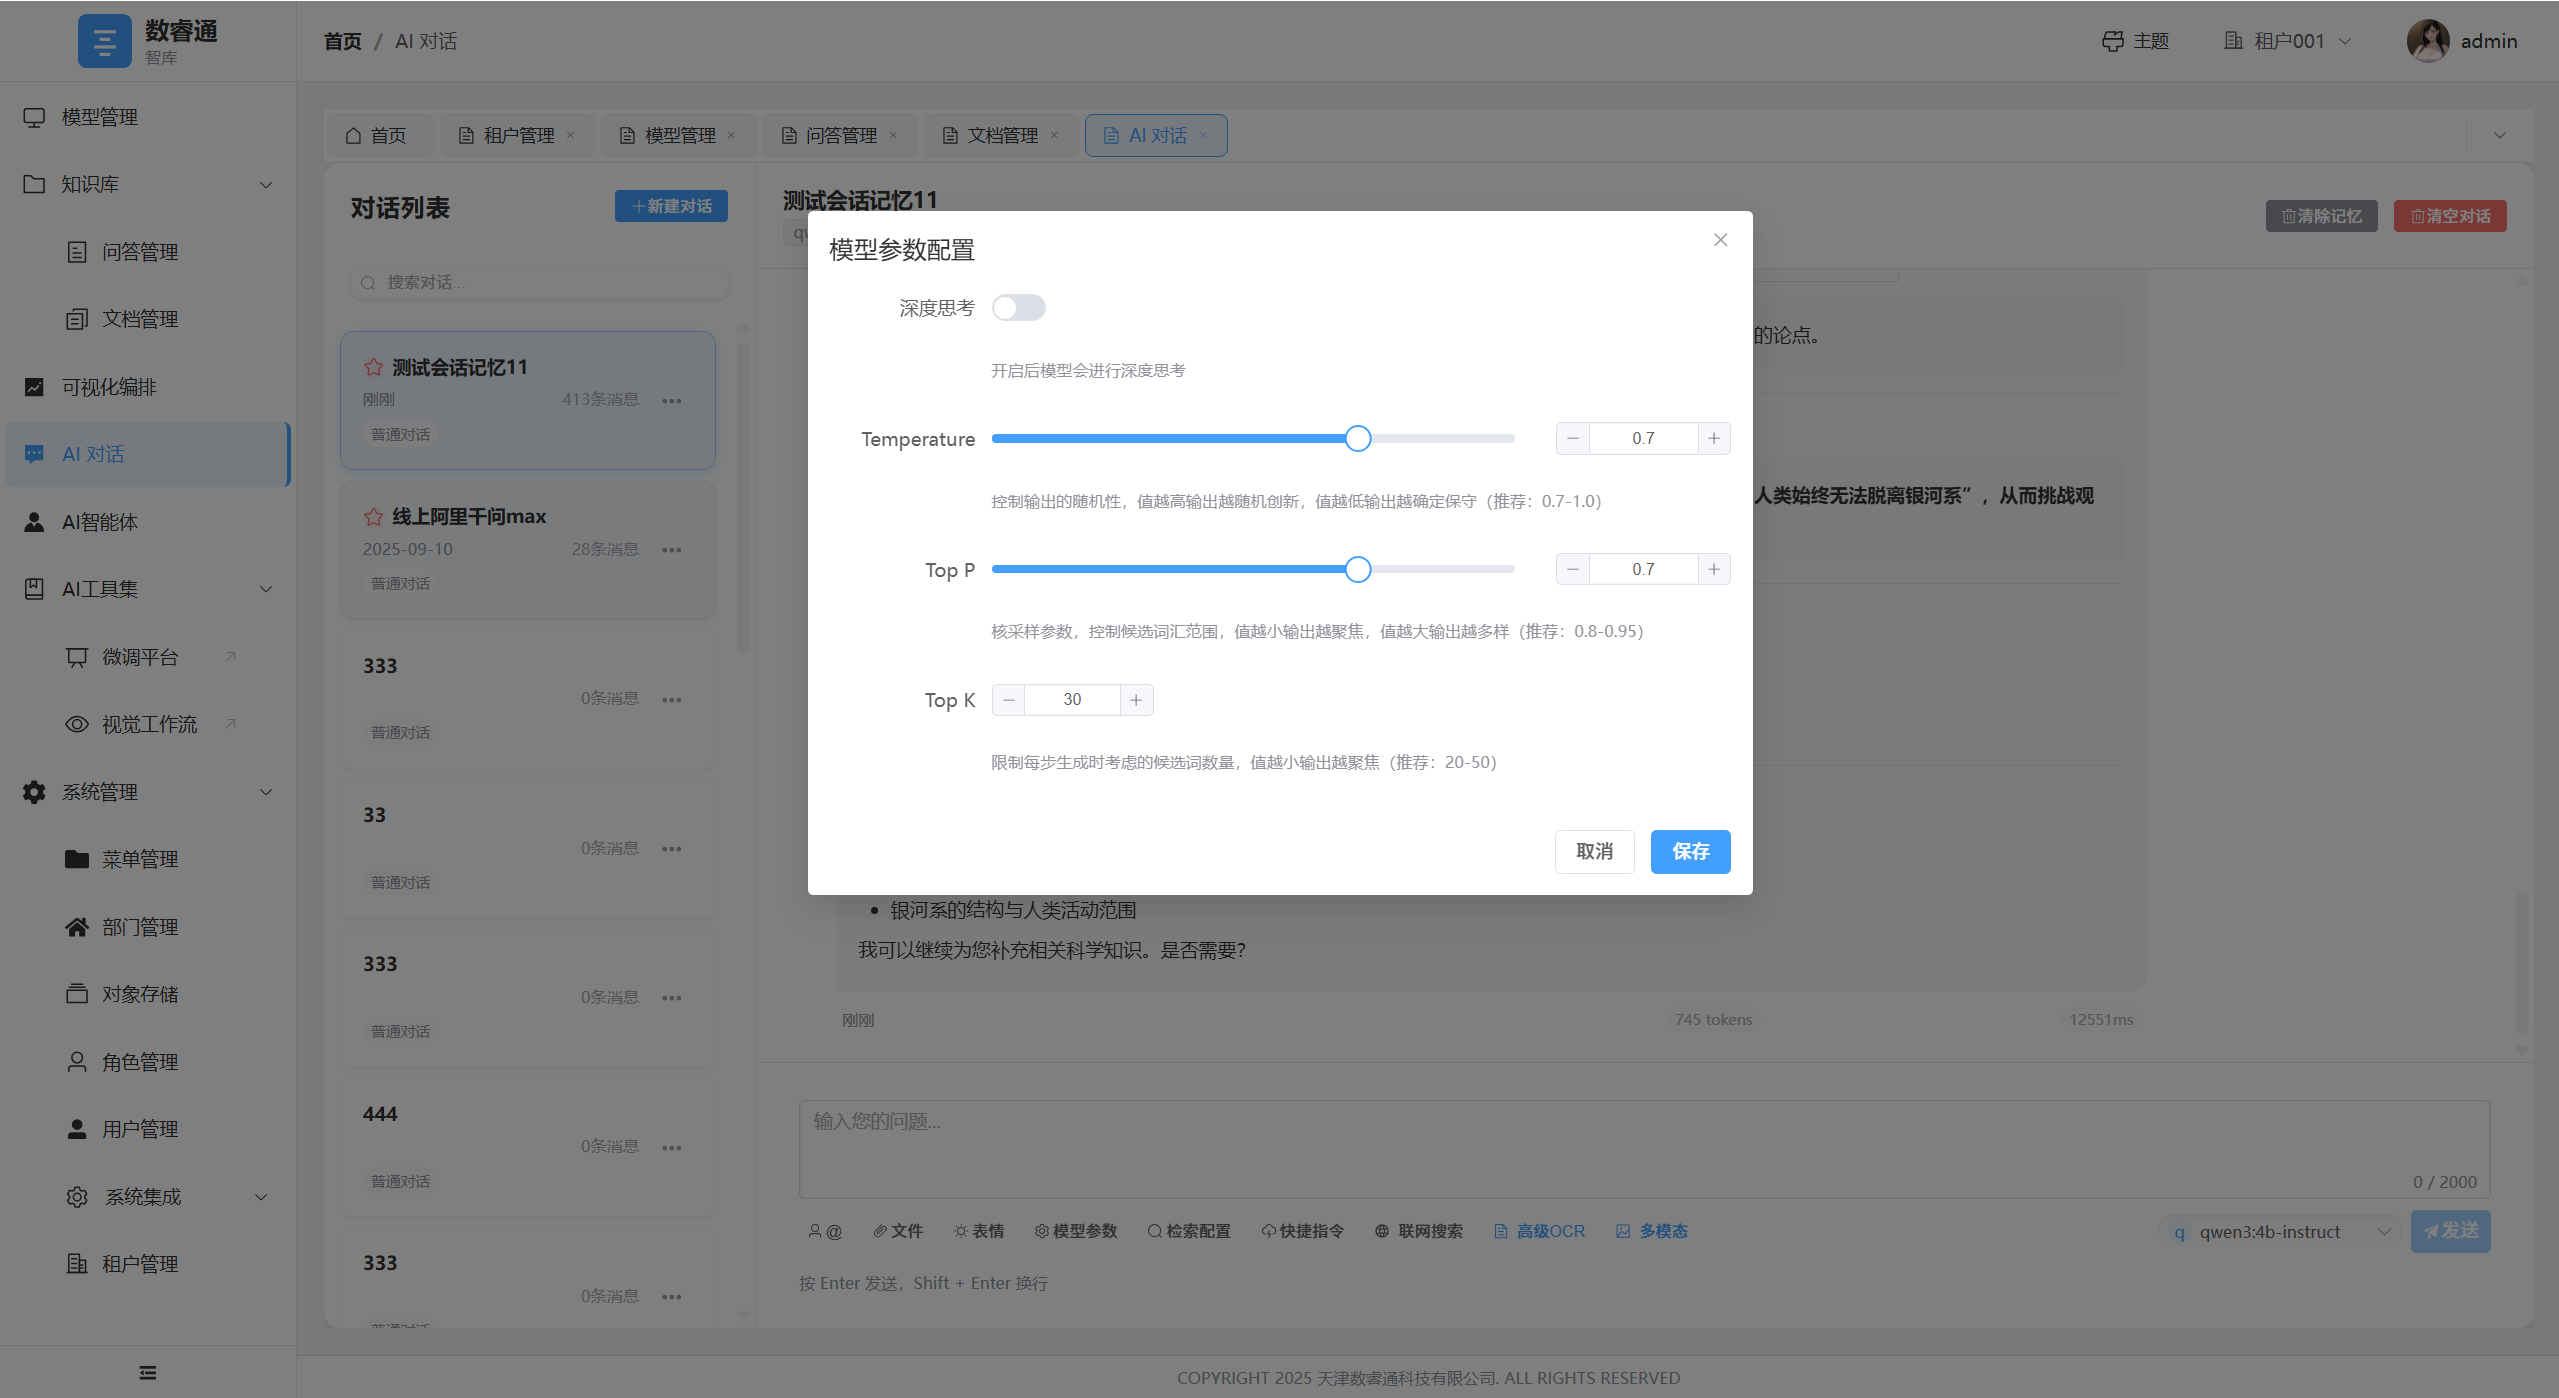The height and width of the screenshot is (1398, 2559).
Task: Click the 取消 button
Action: click(x=1594, y=852)
